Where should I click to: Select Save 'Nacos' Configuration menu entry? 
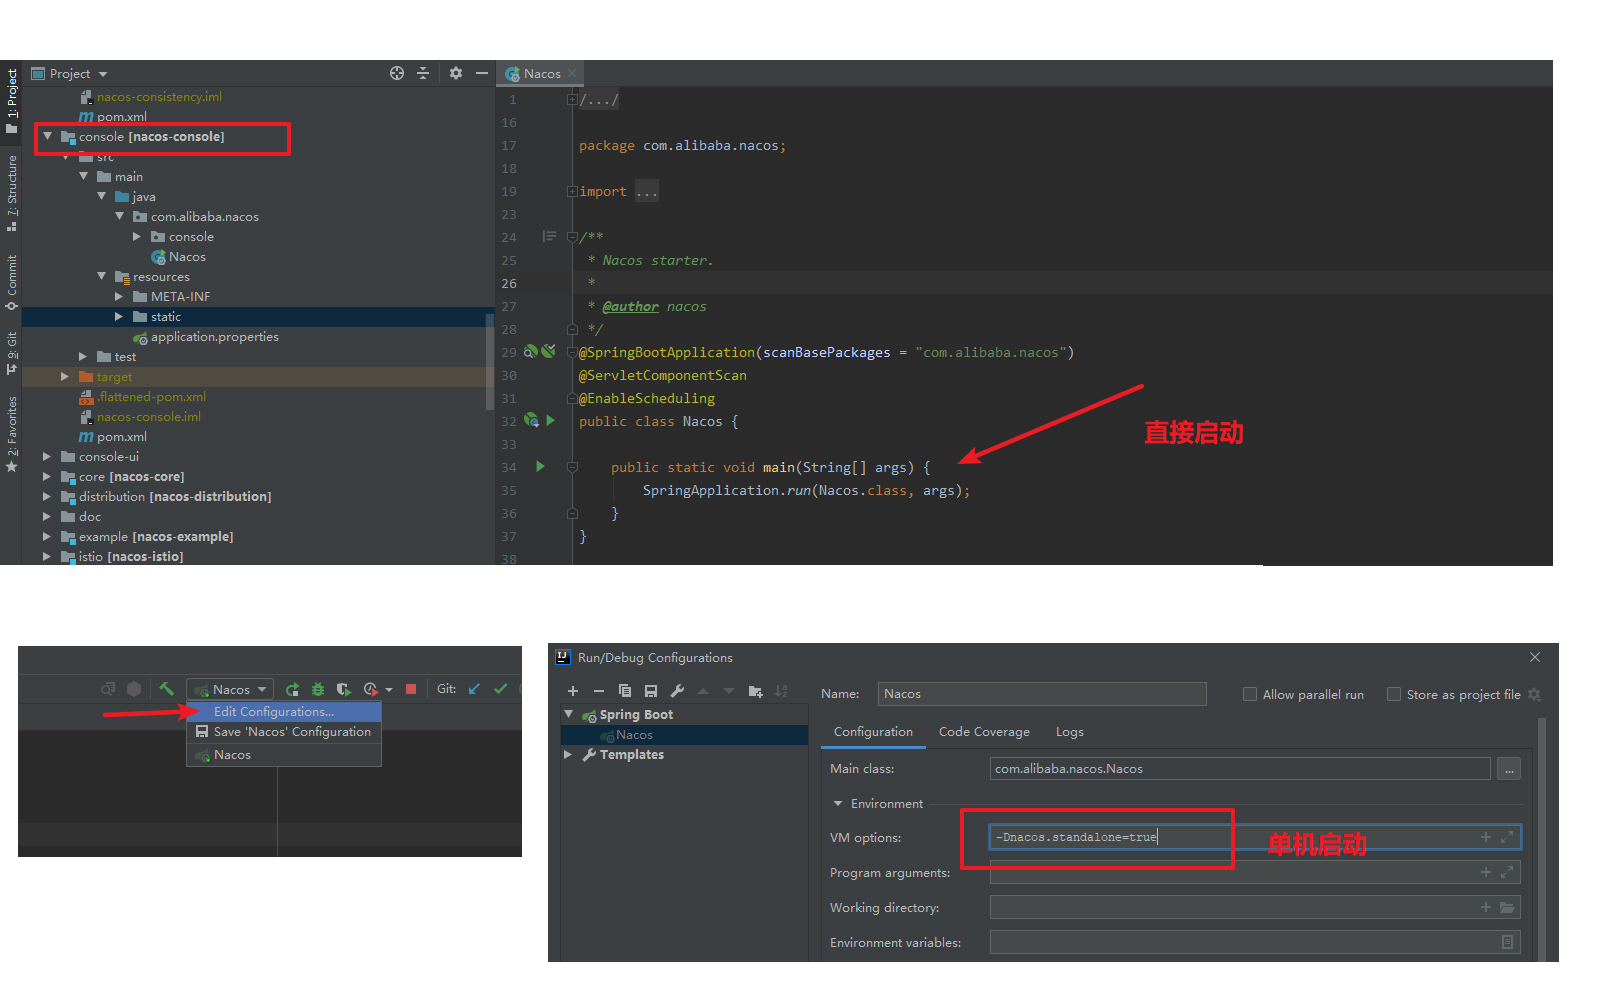(x=284, y=731)
